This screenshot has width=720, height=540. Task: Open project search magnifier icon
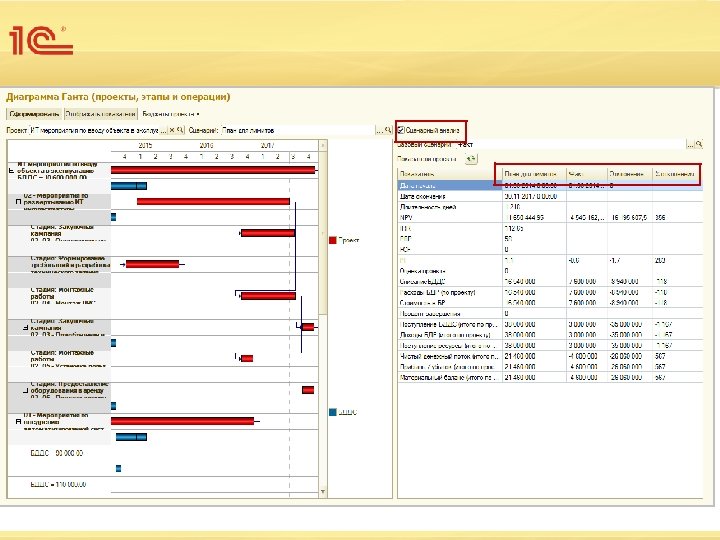181,130
